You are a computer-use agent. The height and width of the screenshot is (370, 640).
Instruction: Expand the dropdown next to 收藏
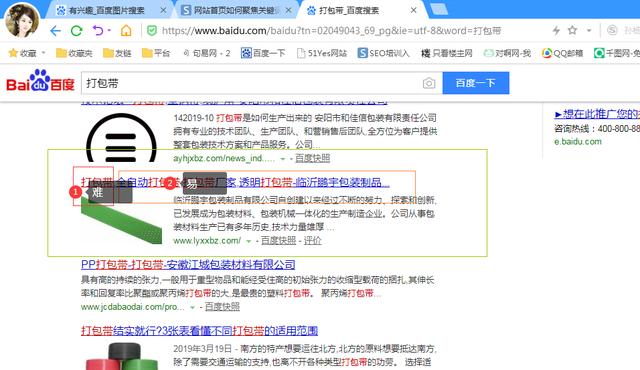(x=43, y=53)
